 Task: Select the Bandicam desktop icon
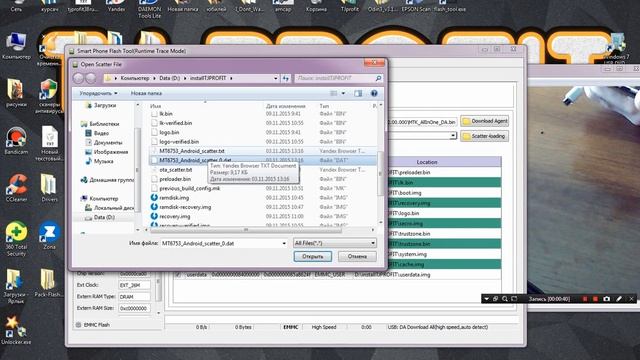(x=16, y=140)
